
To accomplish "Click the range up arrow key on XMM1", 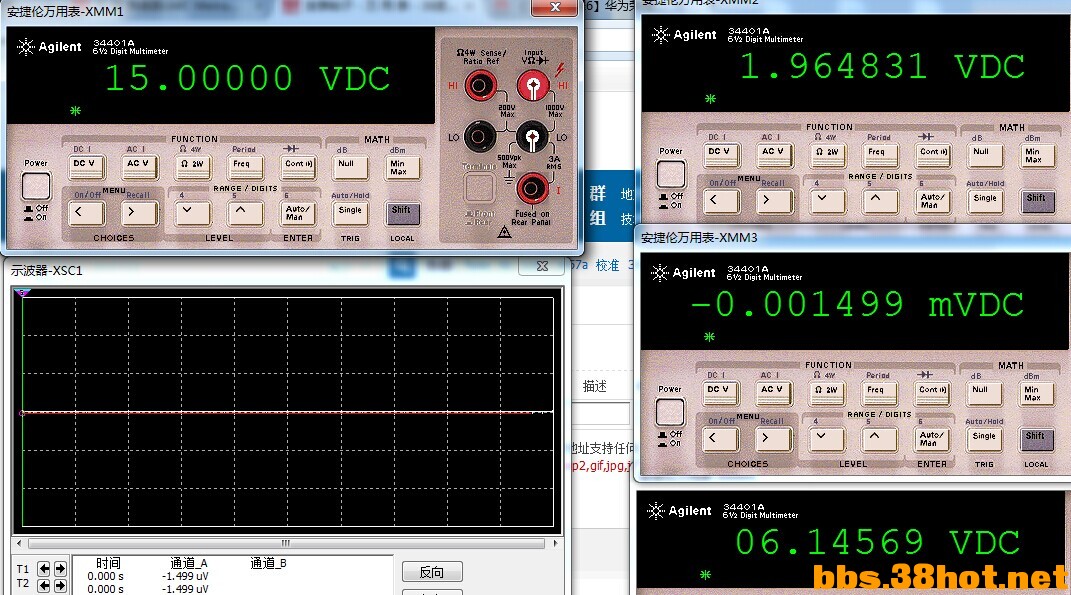I will point(245,213).
